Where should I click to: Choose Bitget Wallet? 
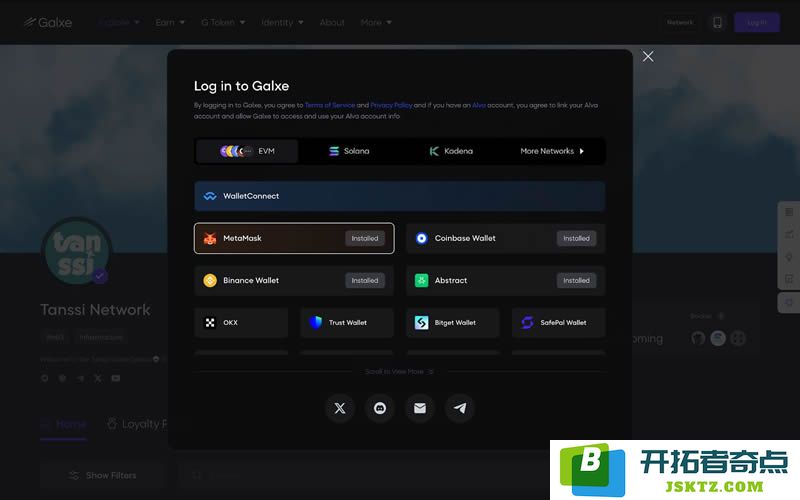(x=453, y=322)
